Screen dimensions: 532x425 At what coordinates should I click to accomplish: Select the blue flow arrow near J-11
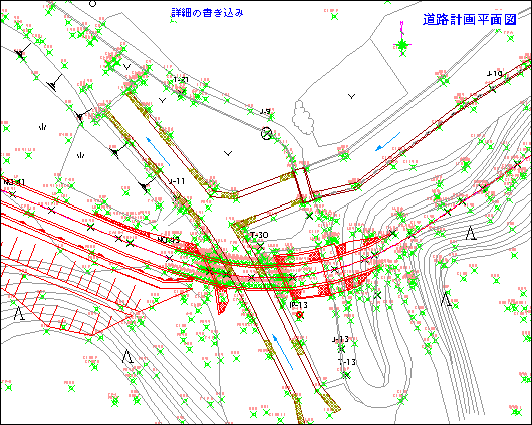tap(158, 151)
